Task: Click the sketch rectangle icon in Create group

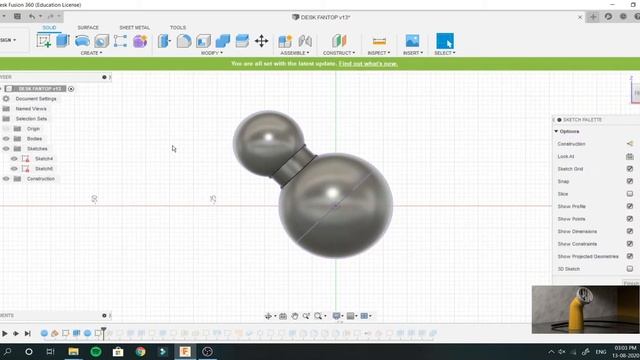Action: [120, 41]
